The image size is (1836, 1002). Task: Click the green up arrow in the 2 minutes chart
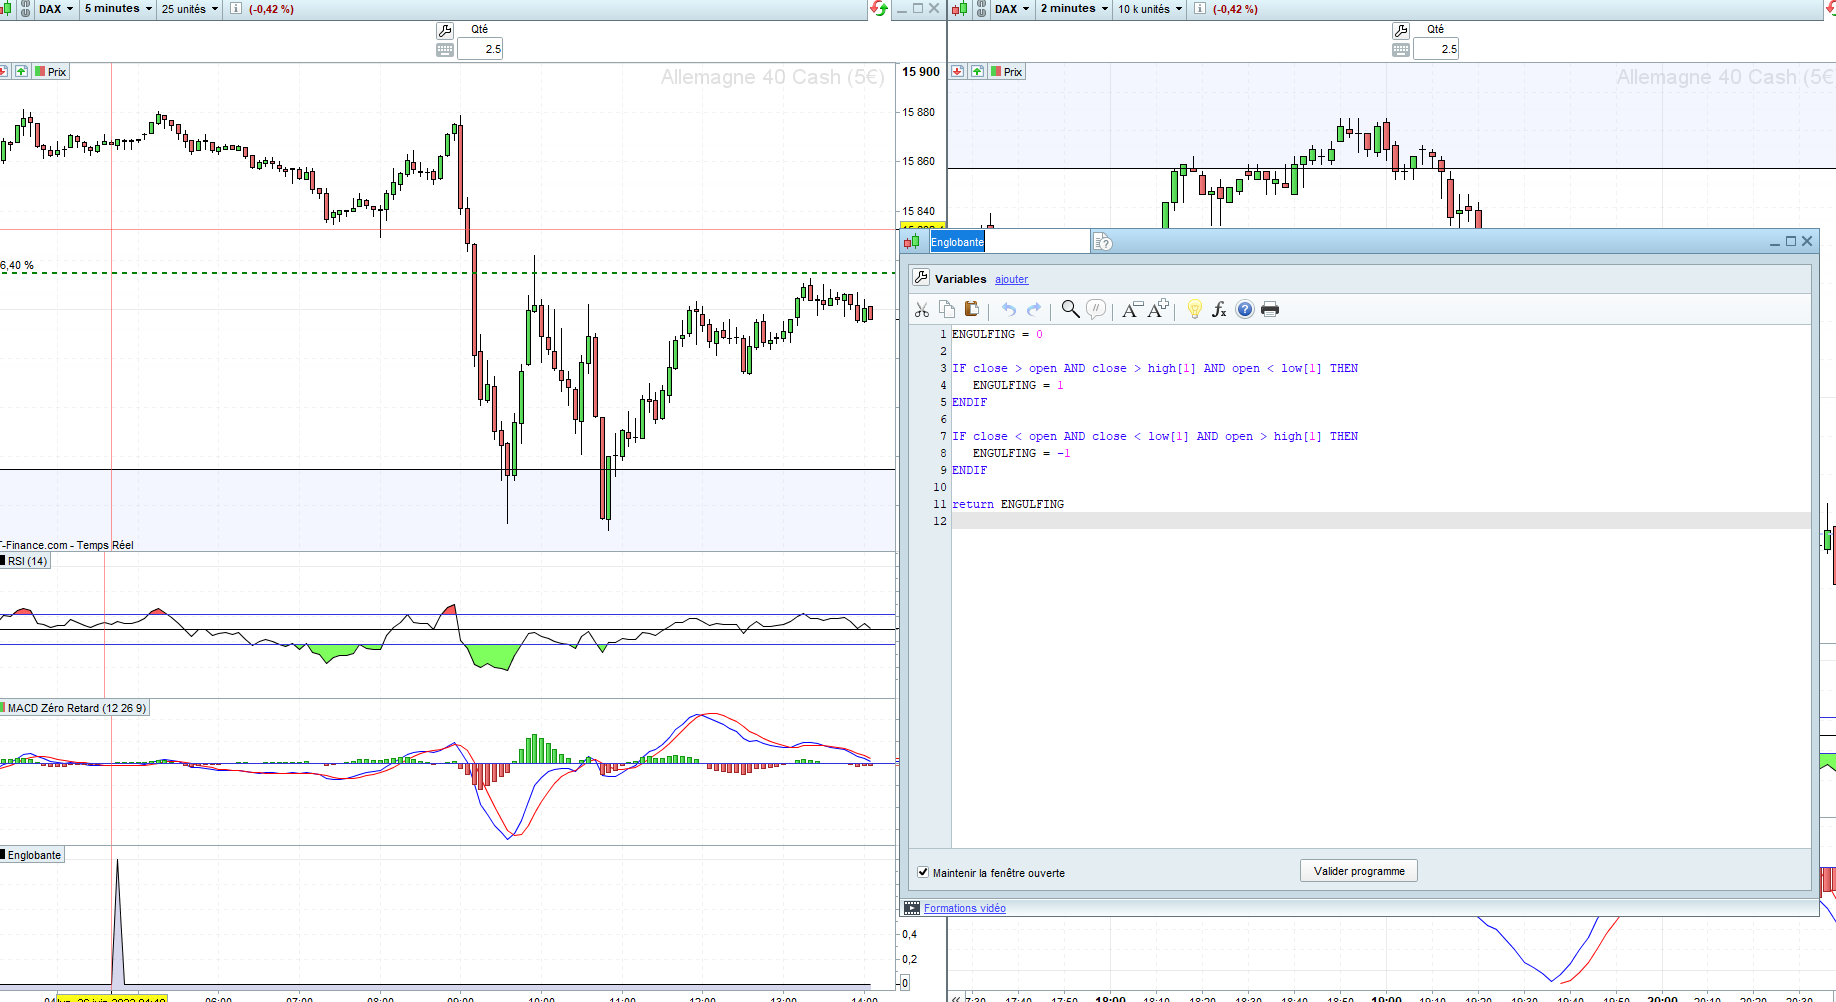click(977, 72)
